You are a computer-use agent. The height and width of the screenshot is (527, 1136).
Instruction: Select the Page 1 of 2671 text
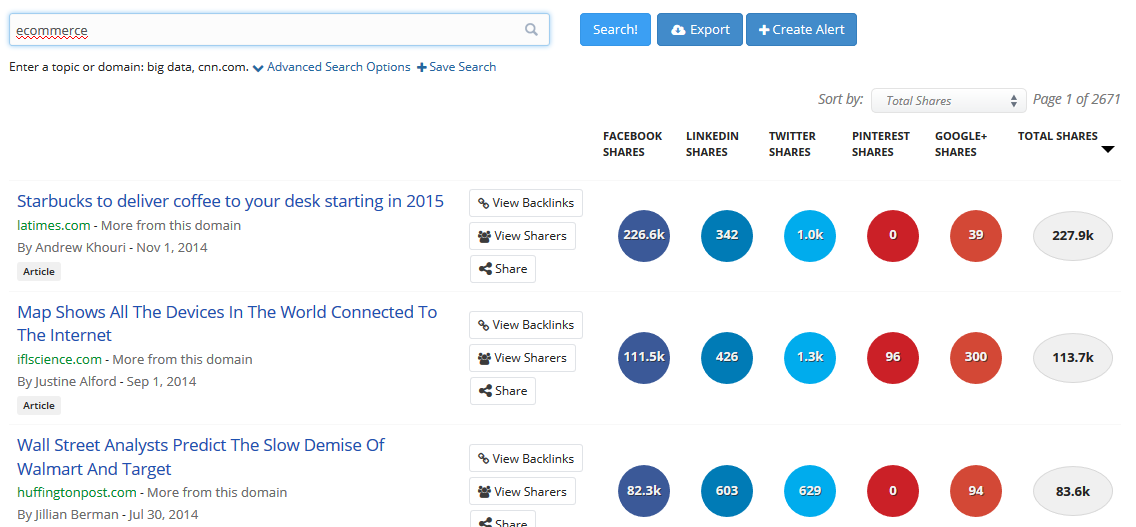click(x=1077, y=99)
